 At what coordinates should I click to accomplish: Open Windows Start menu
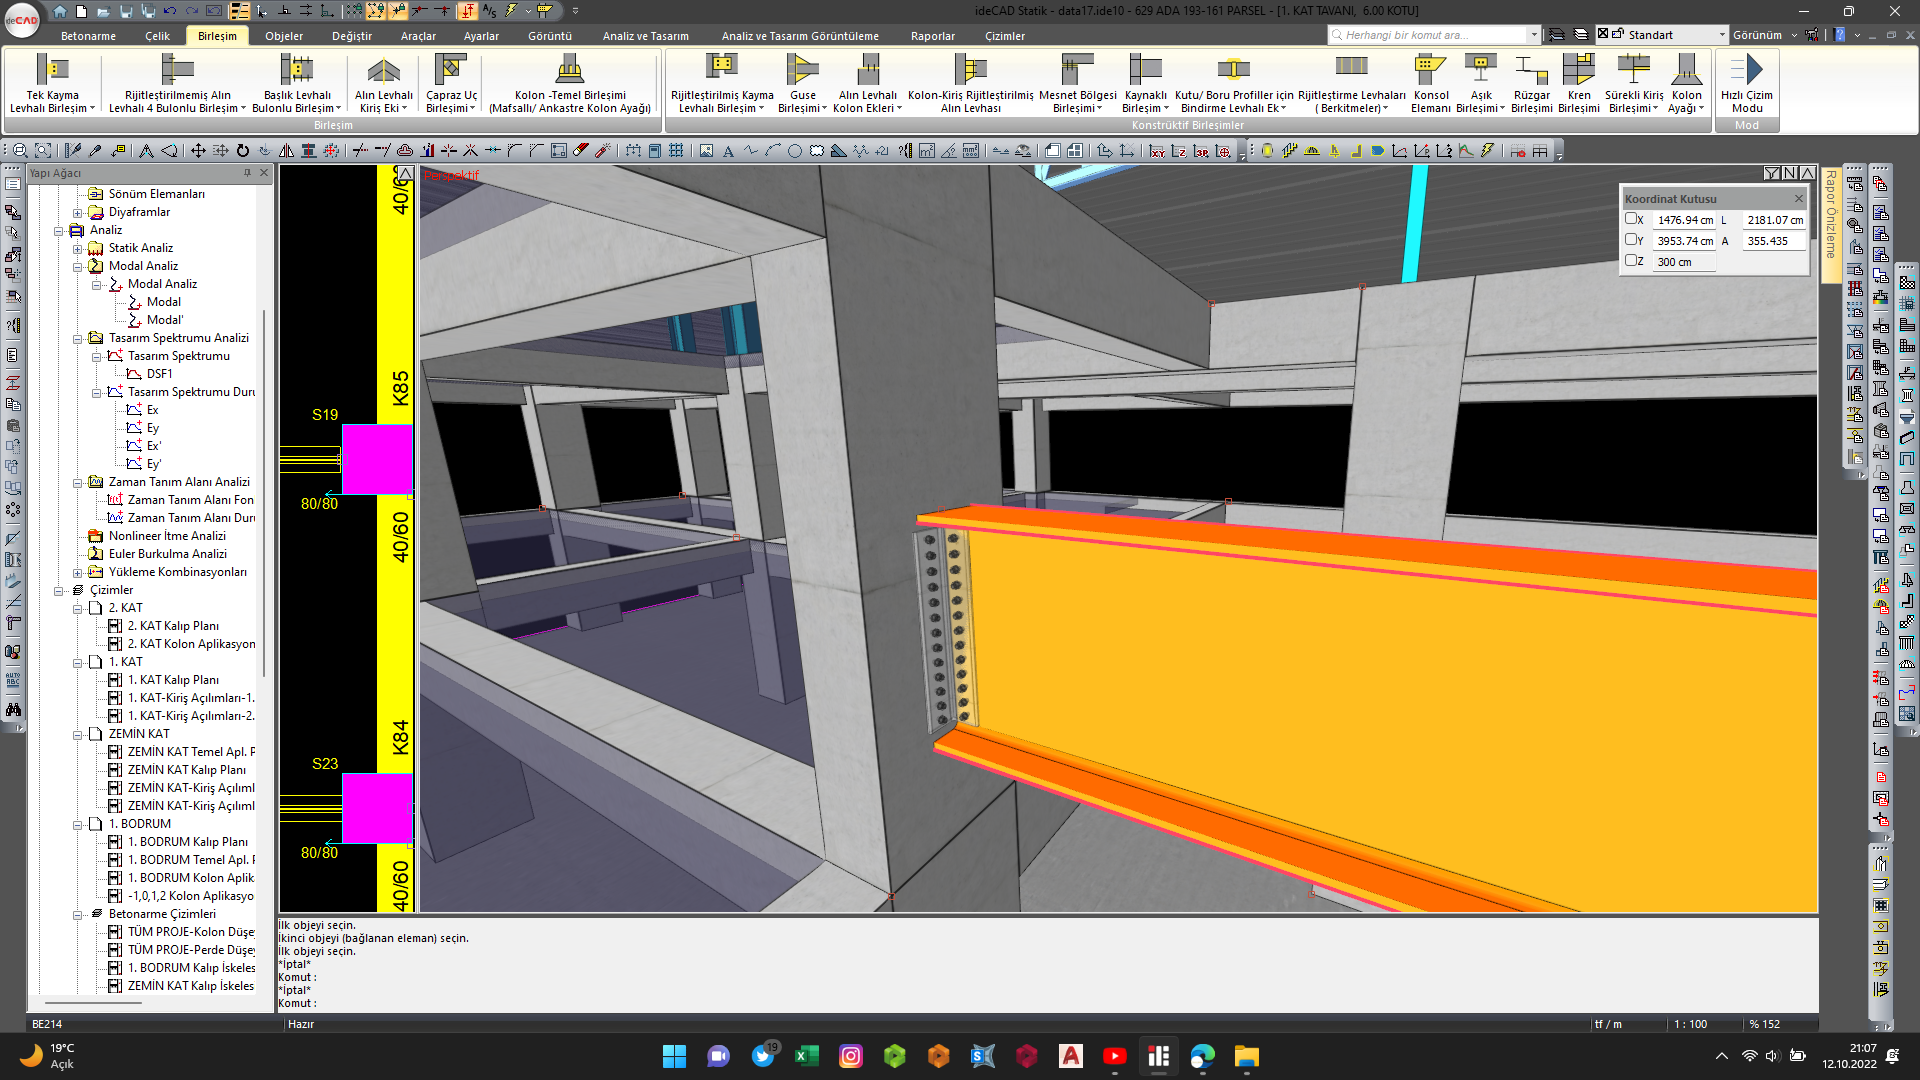pyautogui.click(x=674, y=1056)
